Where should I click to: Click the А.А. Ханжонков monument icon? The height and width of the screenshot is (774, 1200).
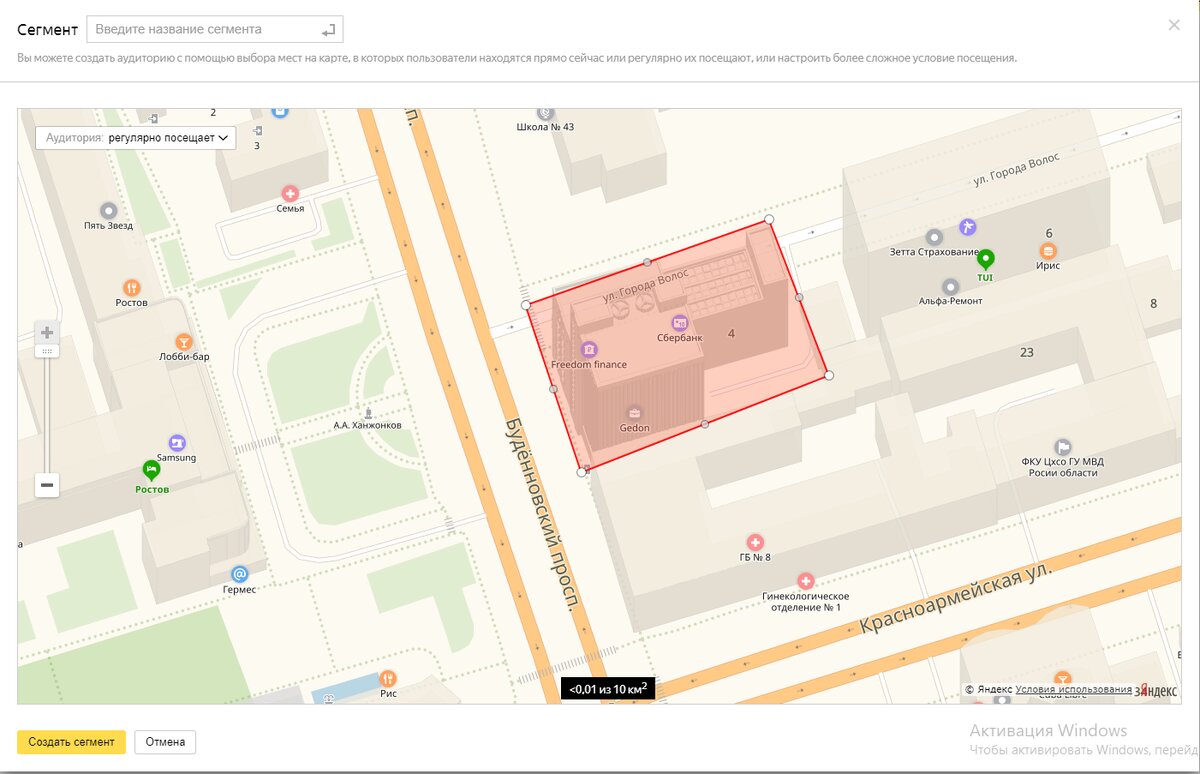(368, 412)
